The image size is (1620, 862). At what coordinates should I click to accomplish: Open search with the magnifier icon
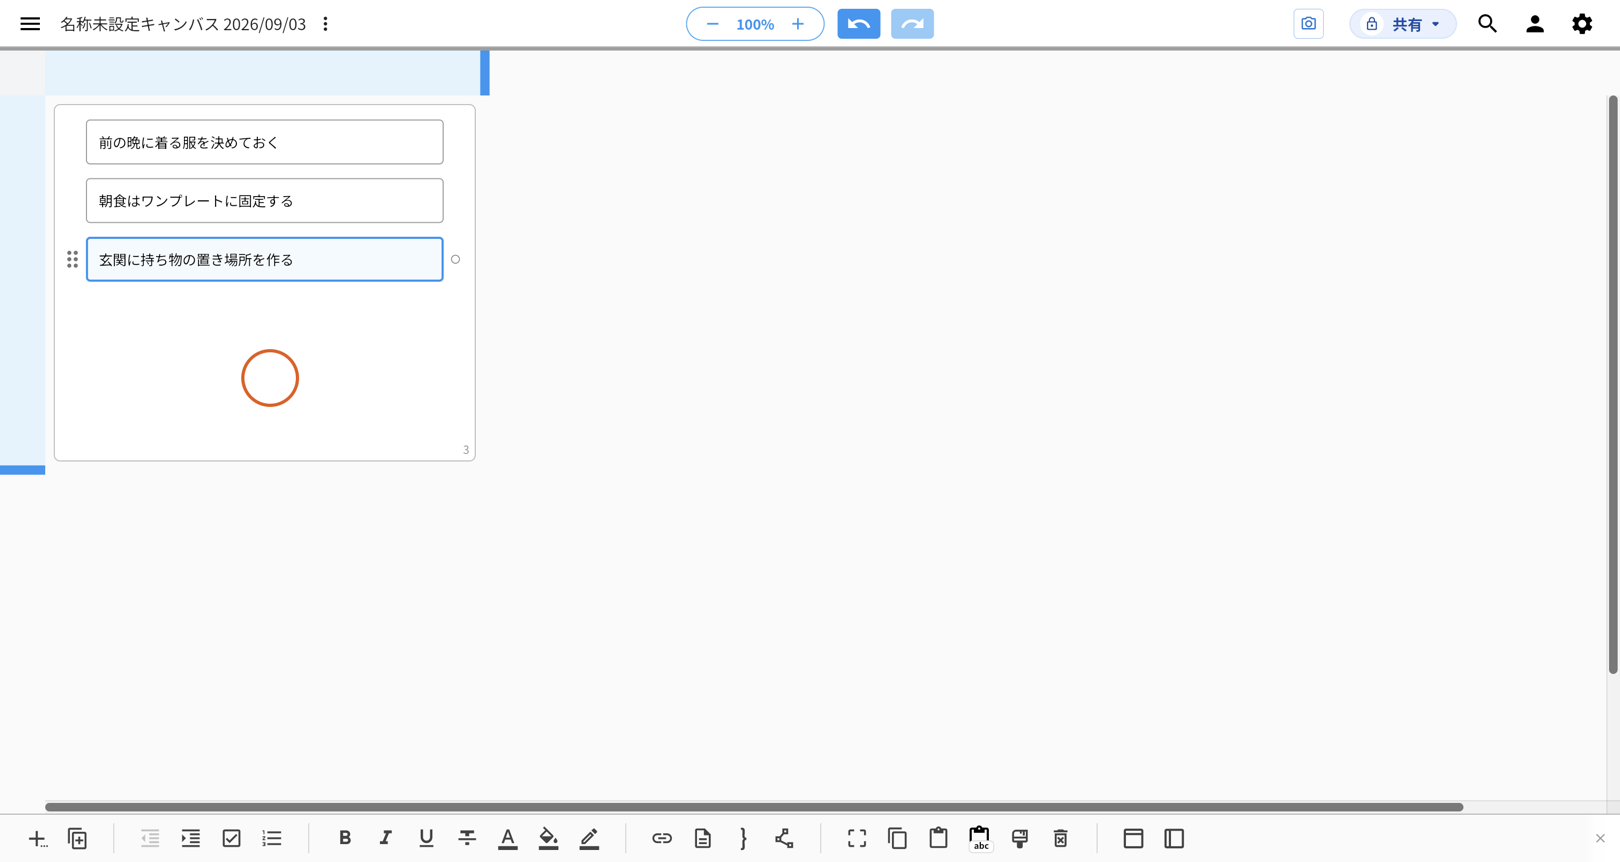pos(1488,24)
